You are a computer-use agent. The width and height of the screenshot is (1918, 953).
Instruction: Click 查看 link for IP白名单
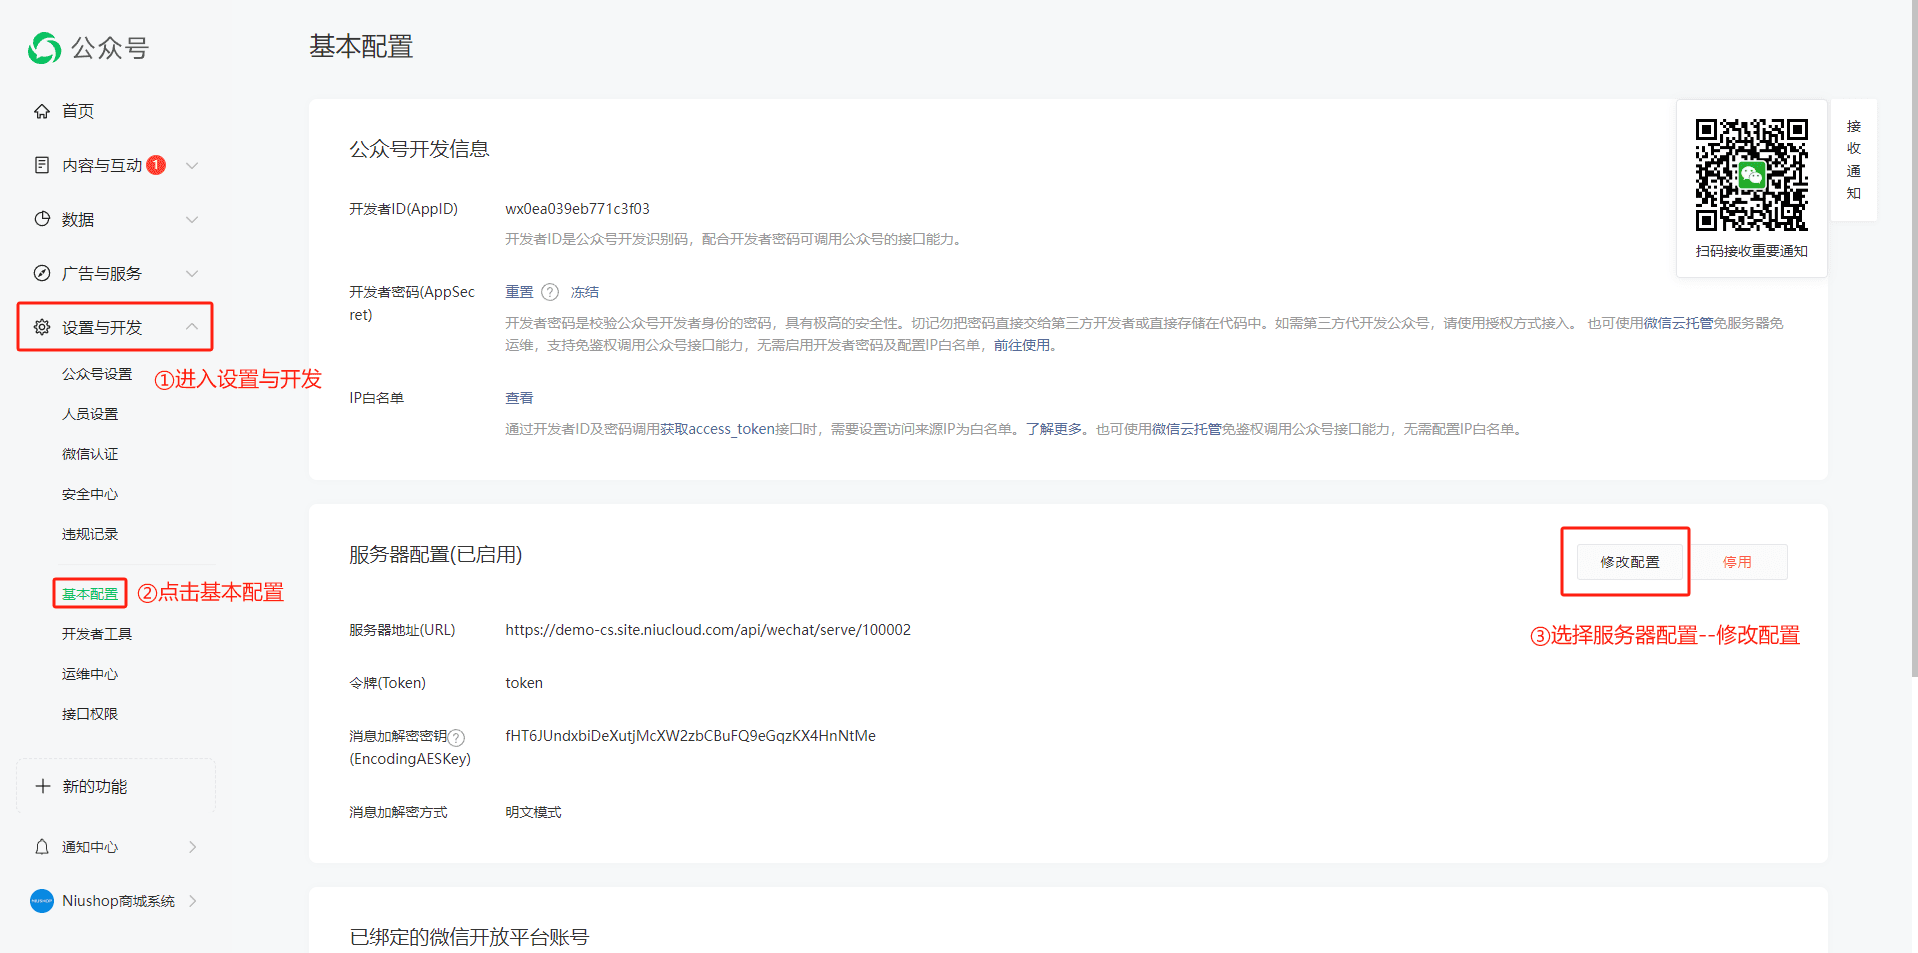pos(519,398)
